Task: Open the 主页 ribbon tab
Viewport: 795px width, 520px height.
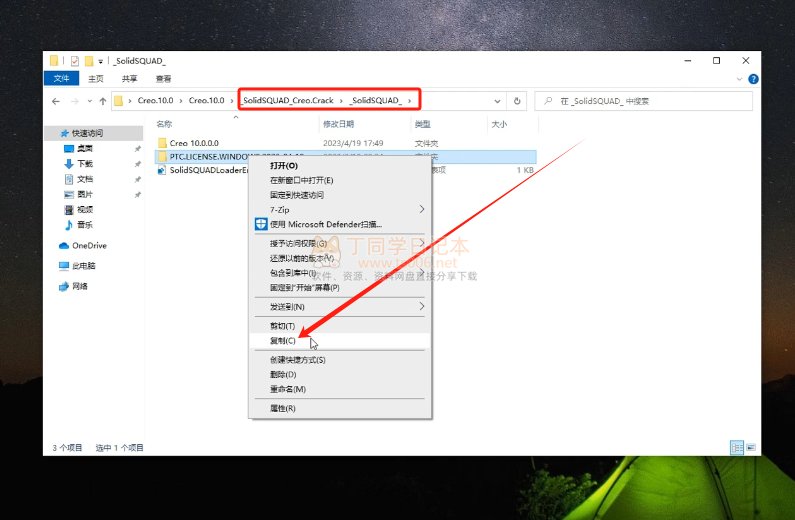Action: (x=95, y=79)
